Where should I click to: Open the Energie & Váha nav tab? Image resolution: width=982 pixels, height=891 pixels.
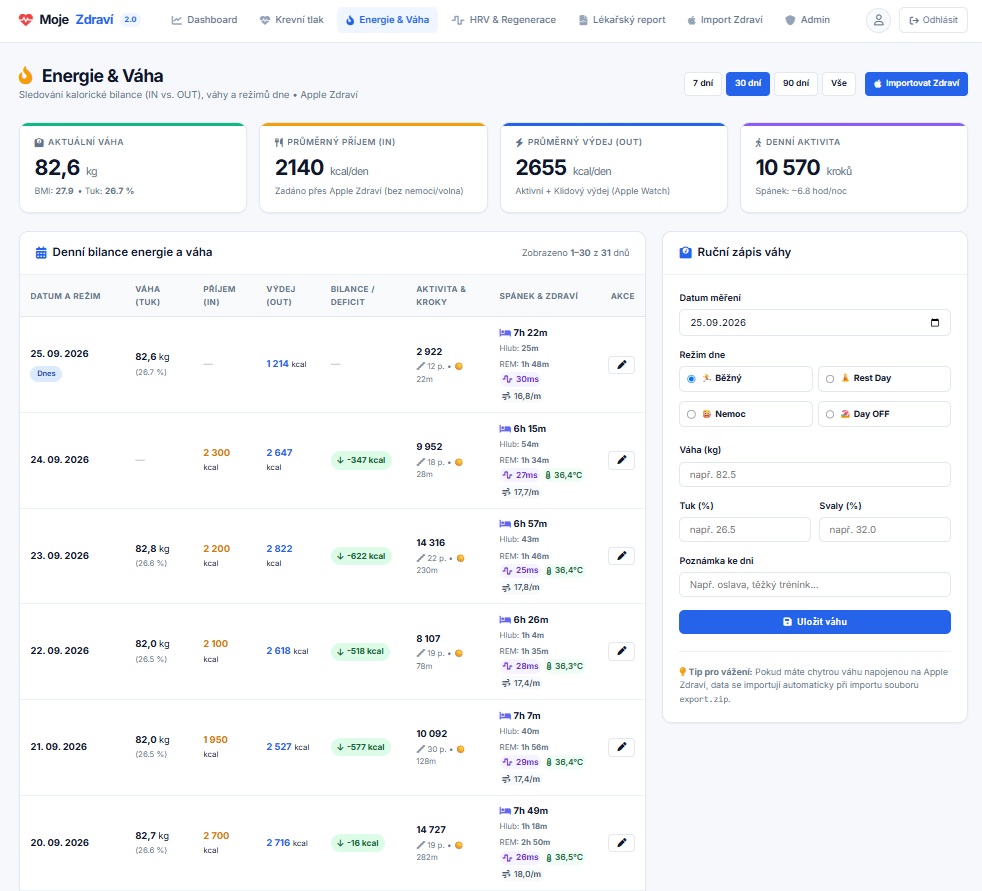pyautogui.click(x=388, y=20)
